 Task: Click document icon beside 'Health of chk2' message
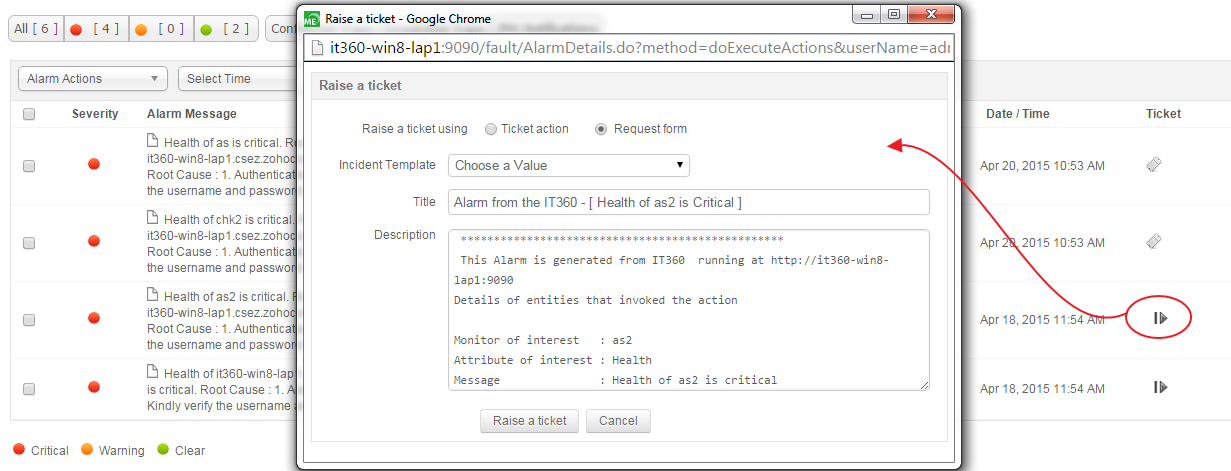pos(153,218)
